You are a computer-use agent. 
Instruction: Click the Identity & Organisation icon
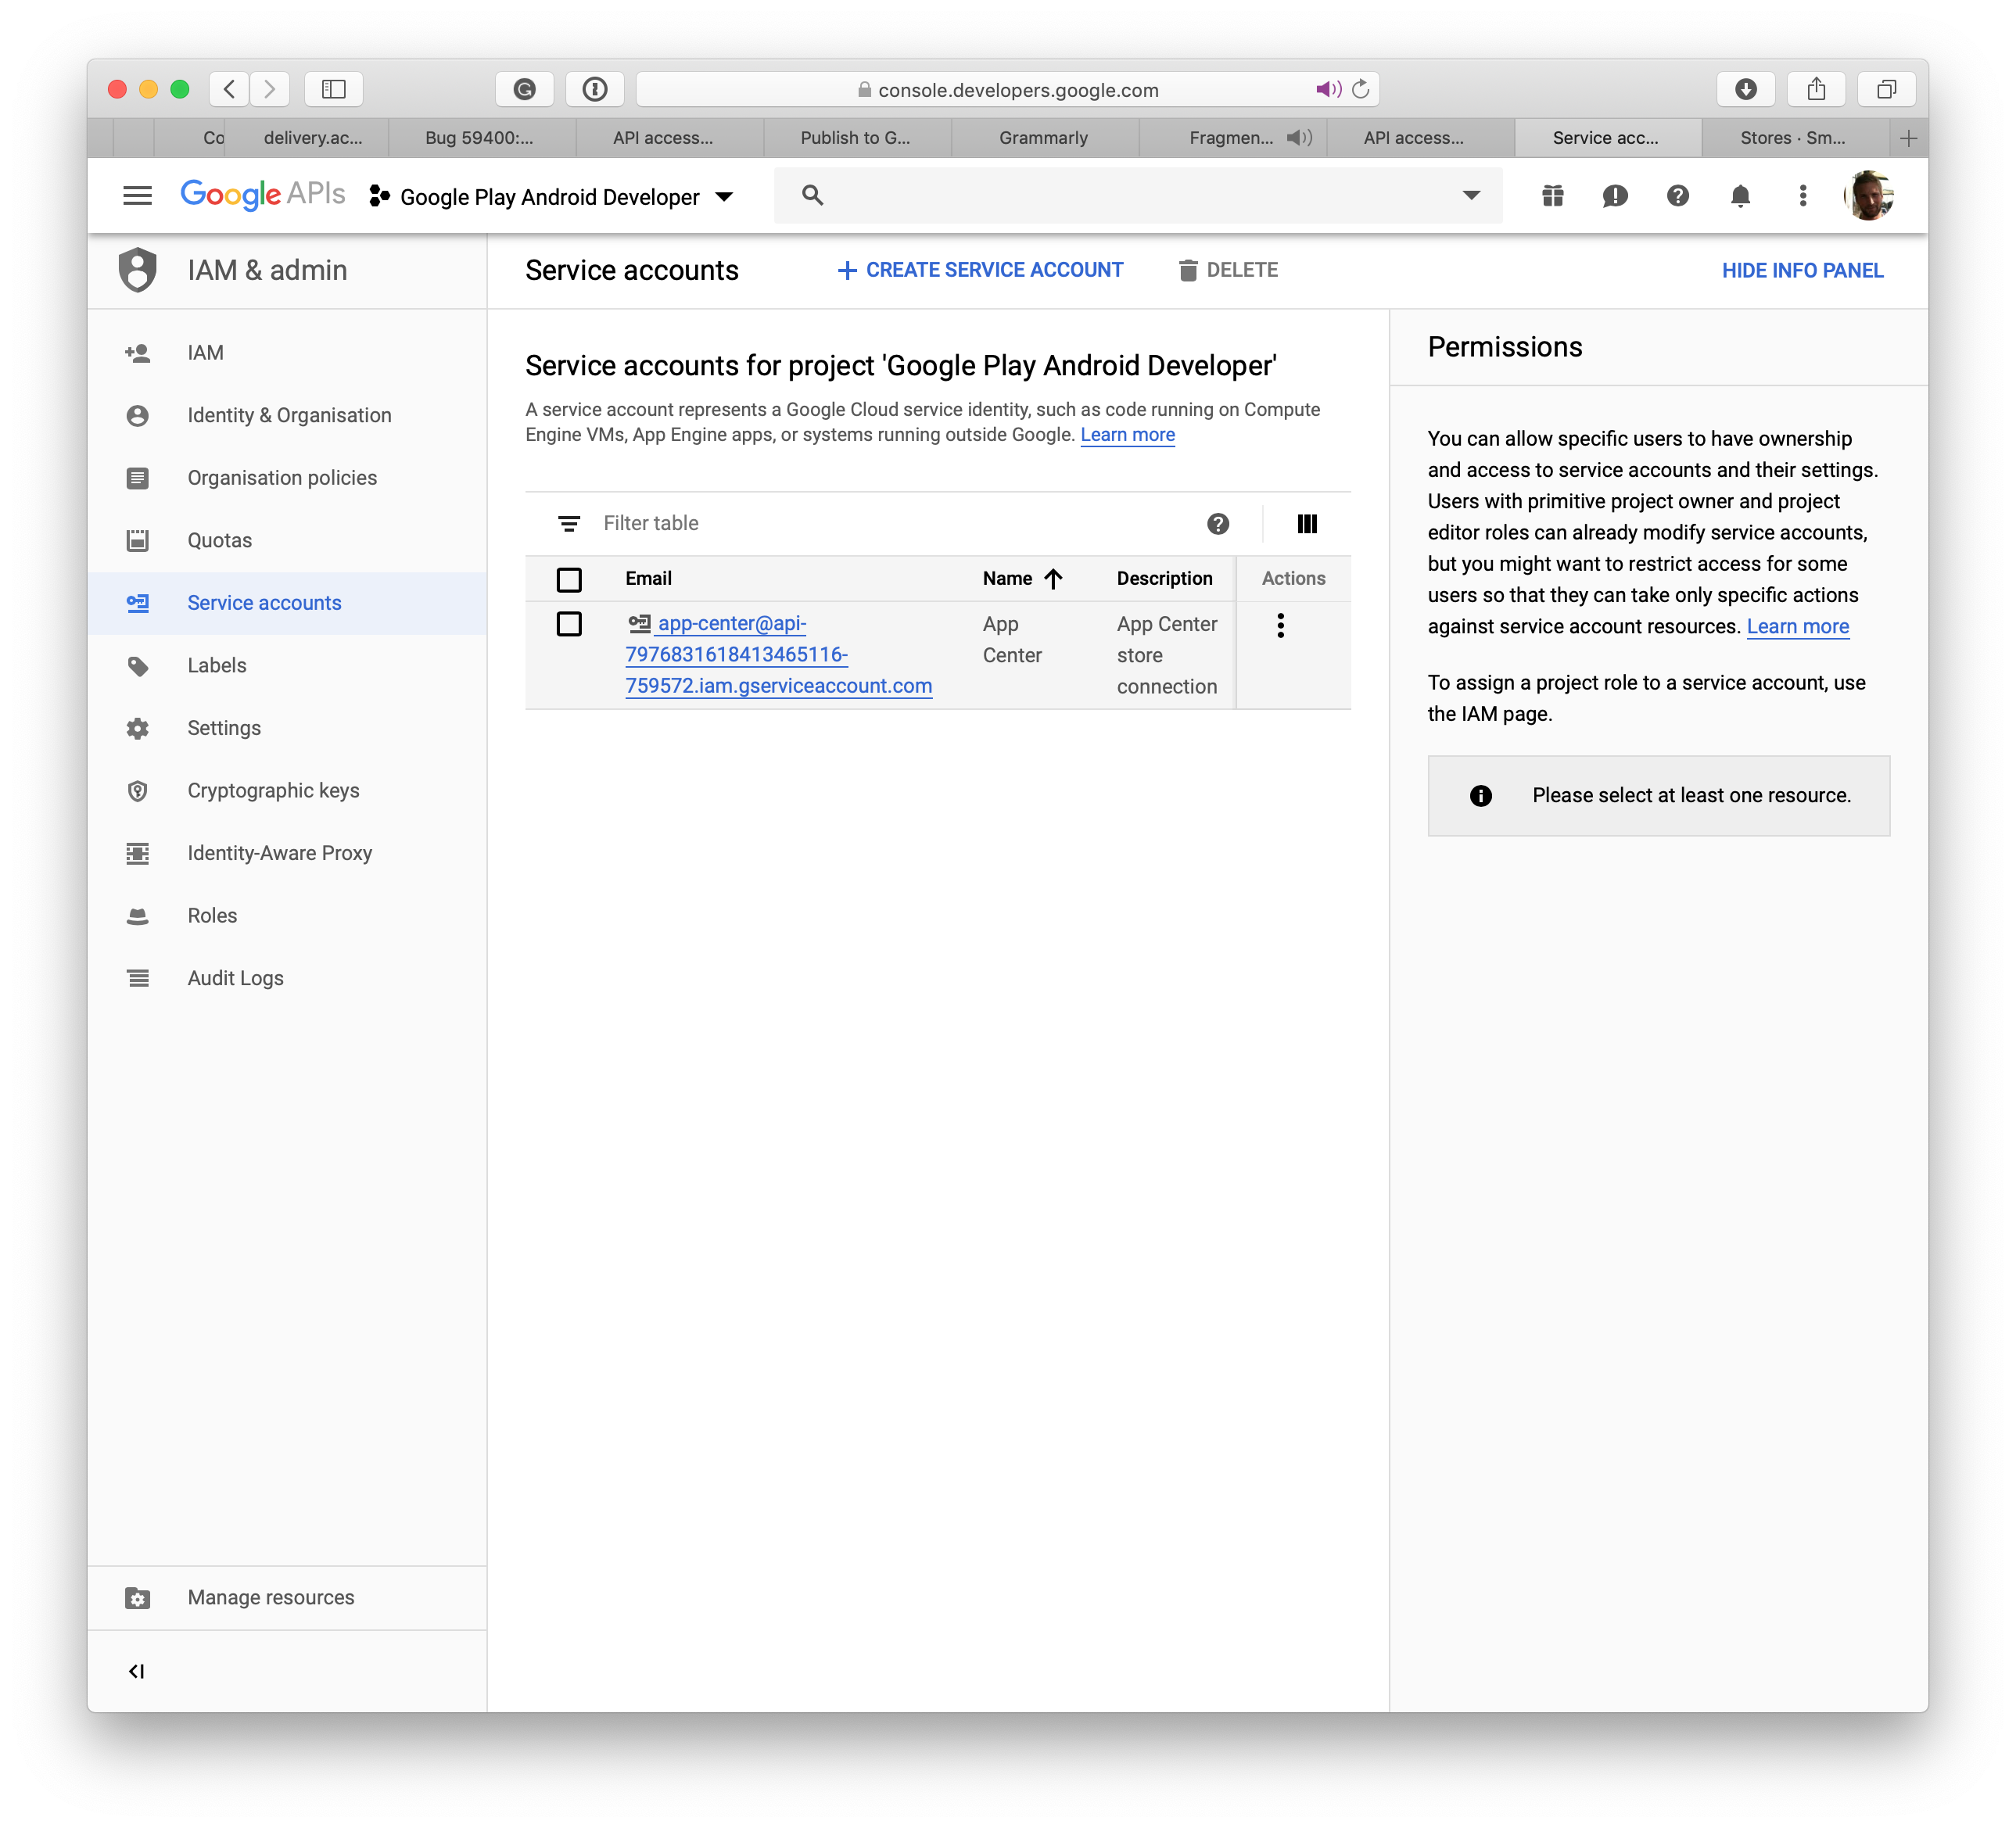tap(138, 414)
